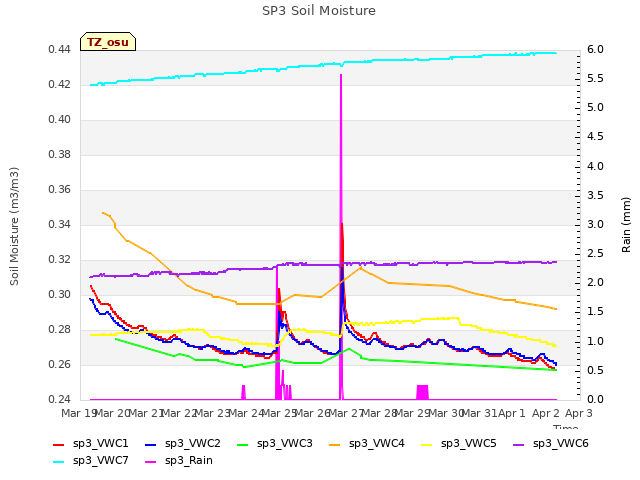This screenshot has width=640, height=480.
Task: Click the 0.44 left axis value
Action: pos(60,50)
